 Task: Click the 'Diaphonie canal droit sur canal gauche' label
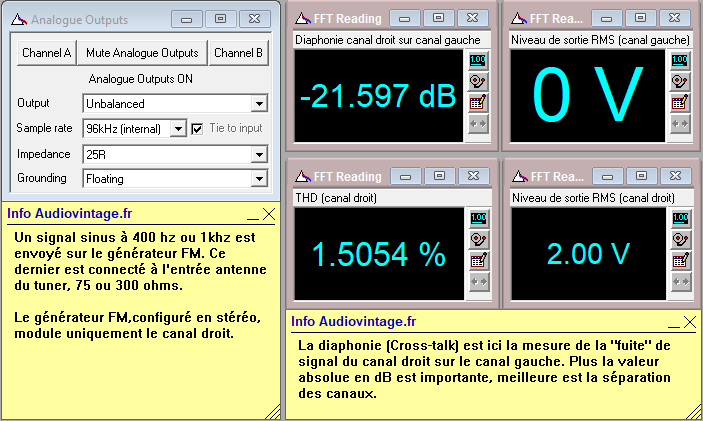point(387,40)
